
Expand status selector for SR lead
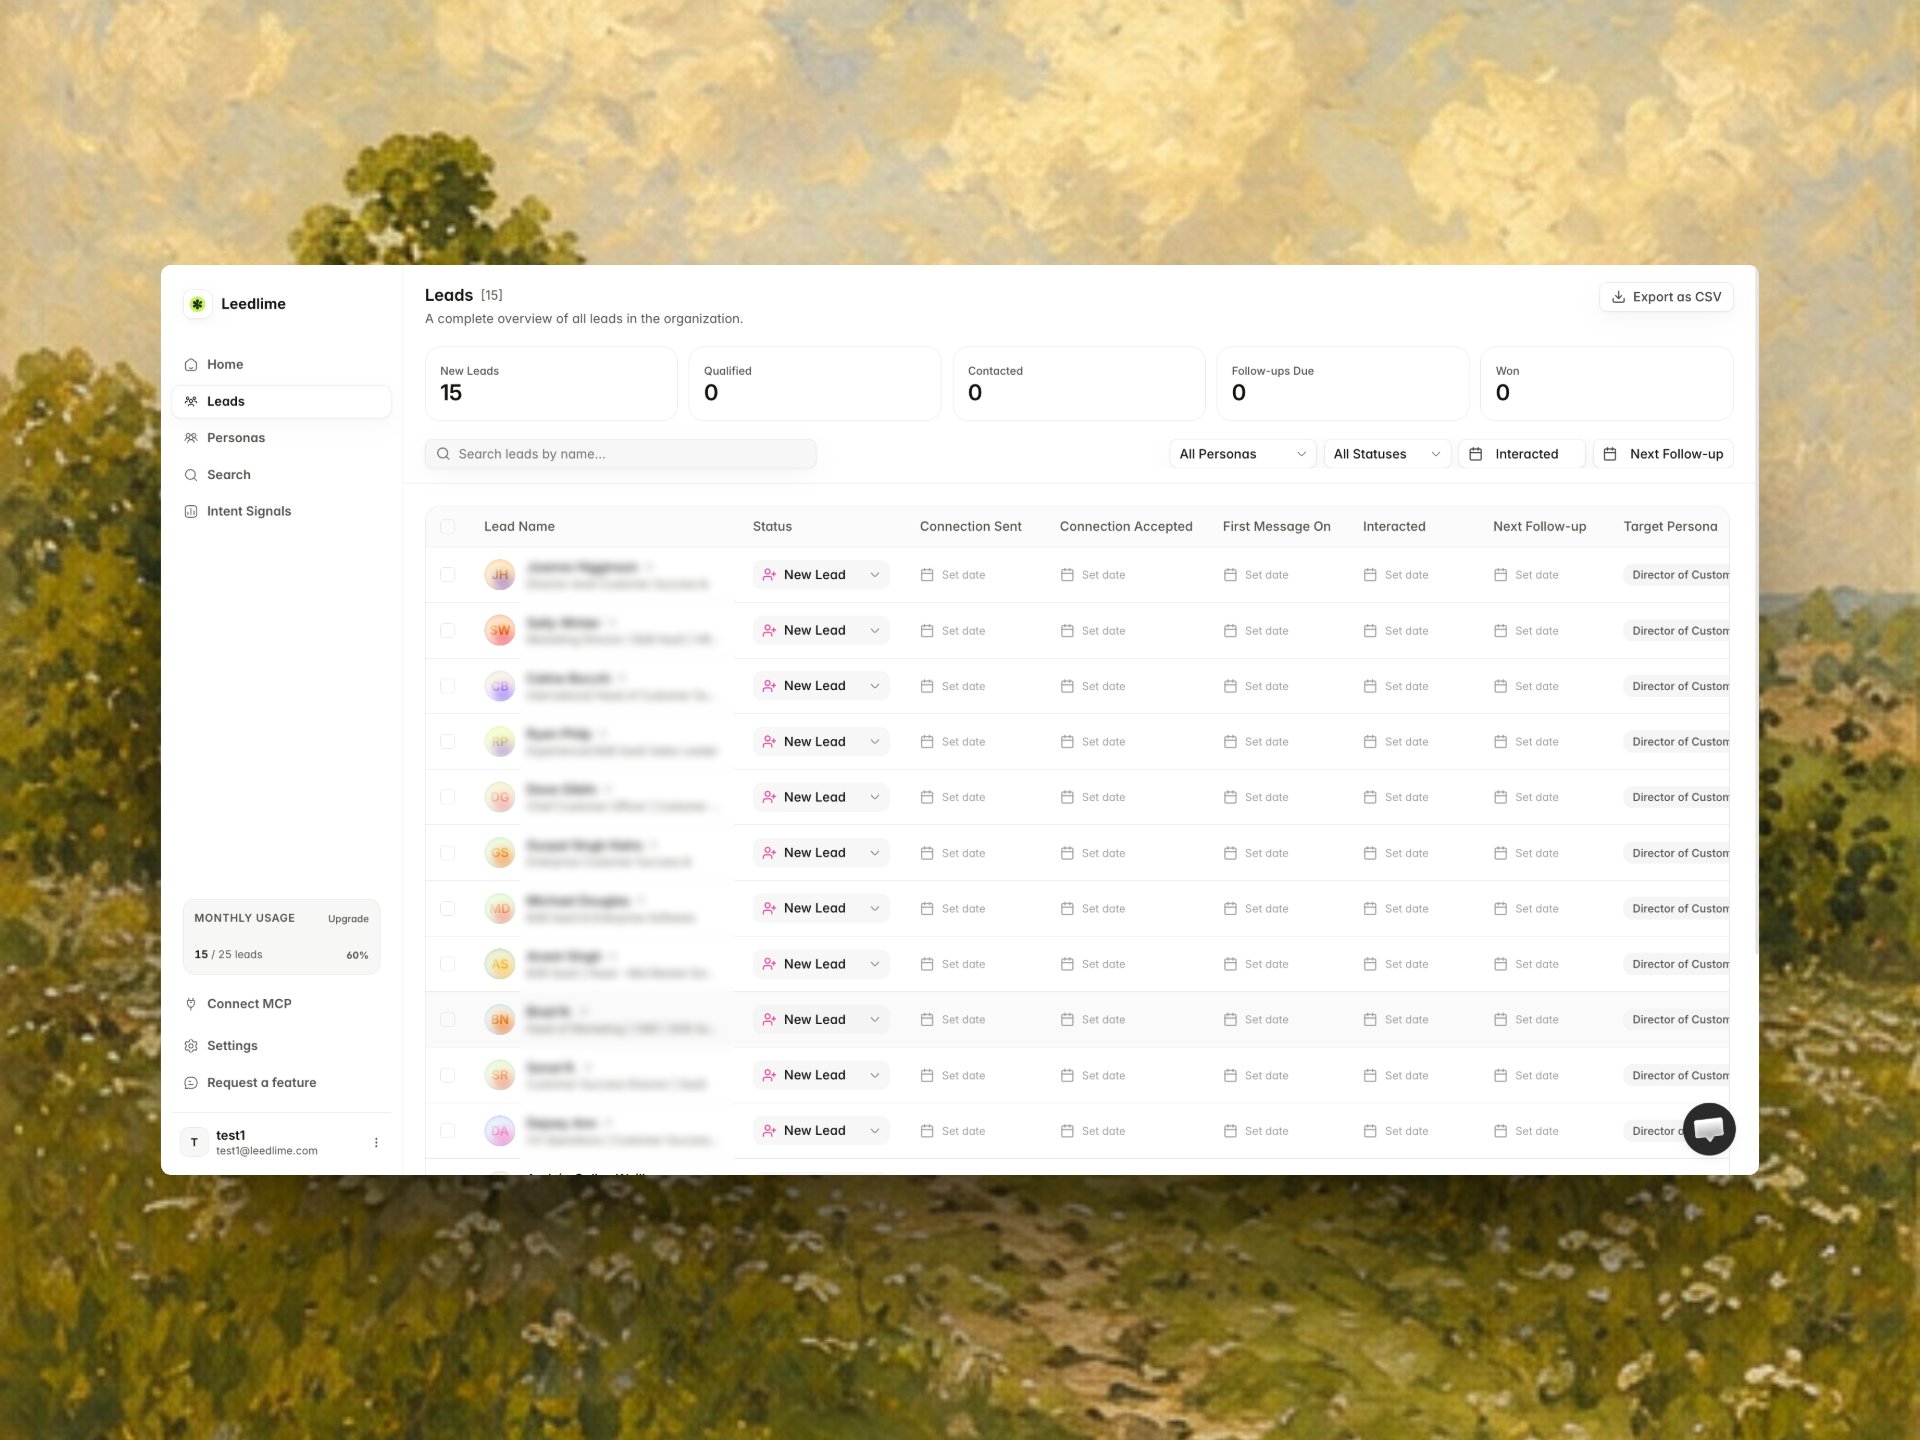[821, 1075]
